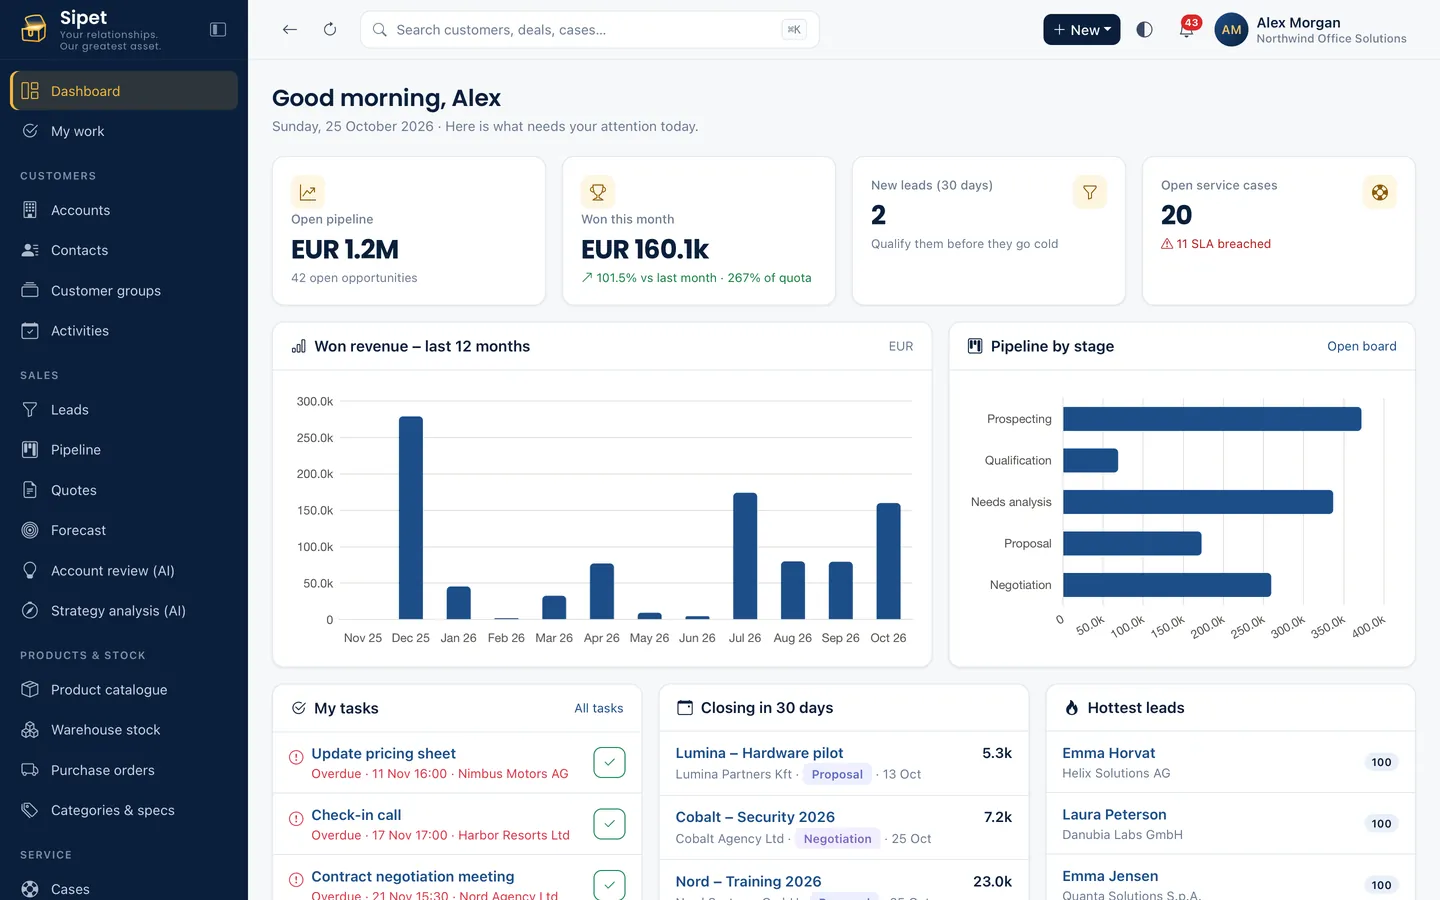
Task: Open the All tasks link
Action: click(x=598, y=708)
